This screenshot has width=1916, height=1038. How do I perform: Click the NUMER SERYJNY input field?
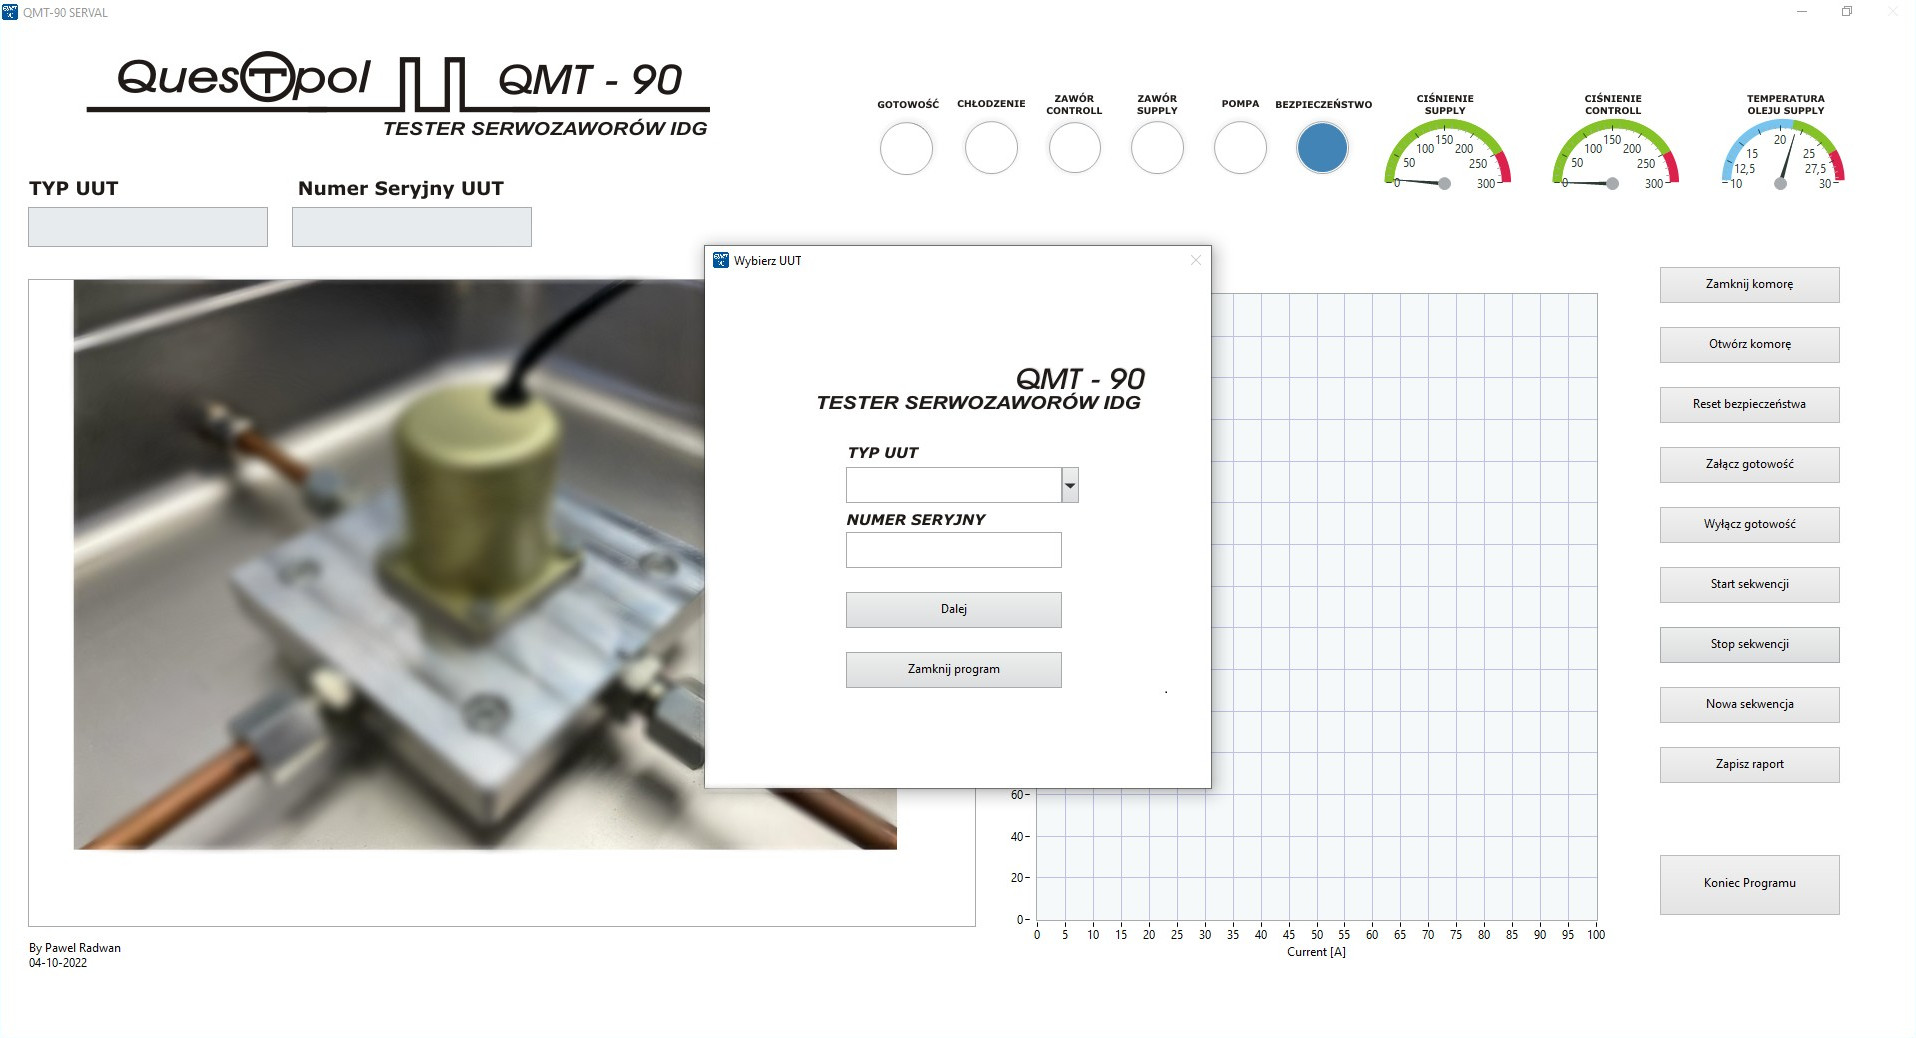953,550
